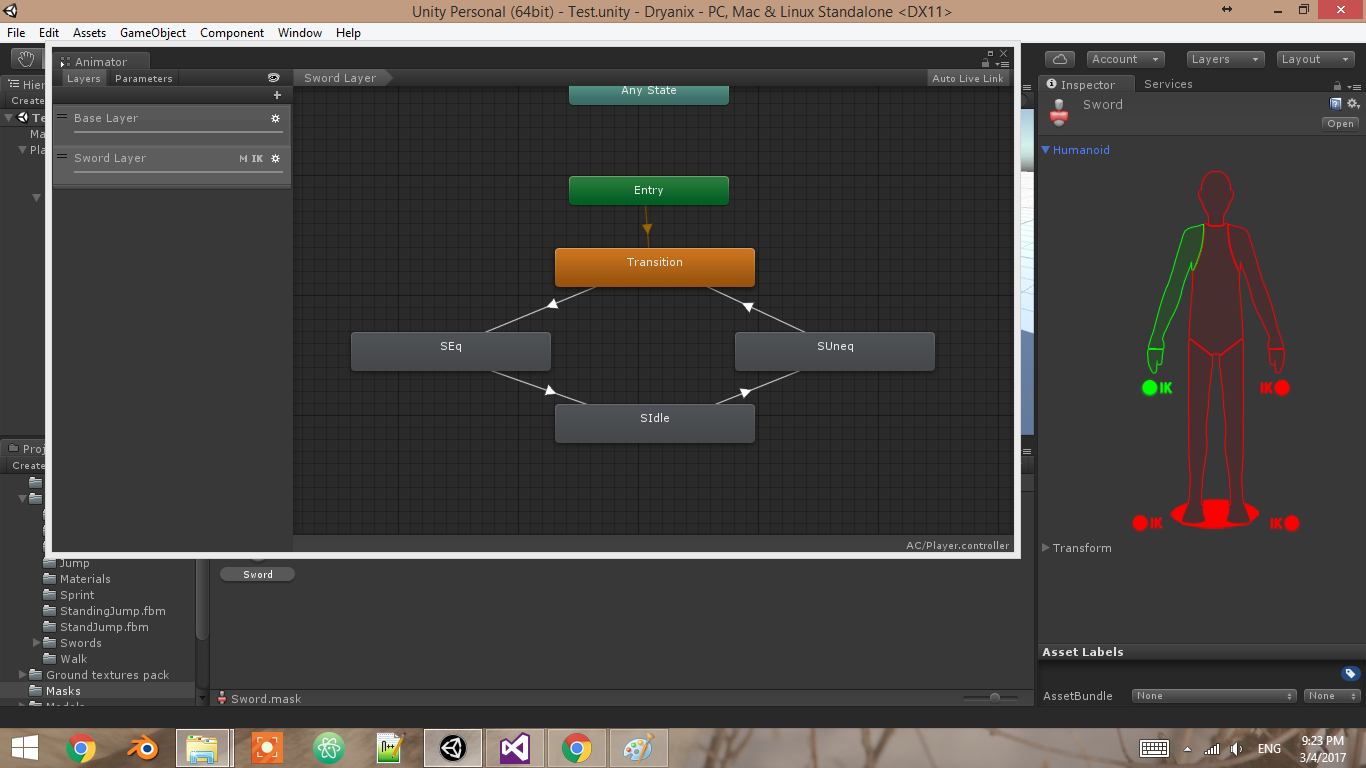Open the Assets menu
This screenshot has width=1366, height=768.
tap(89, 32)
